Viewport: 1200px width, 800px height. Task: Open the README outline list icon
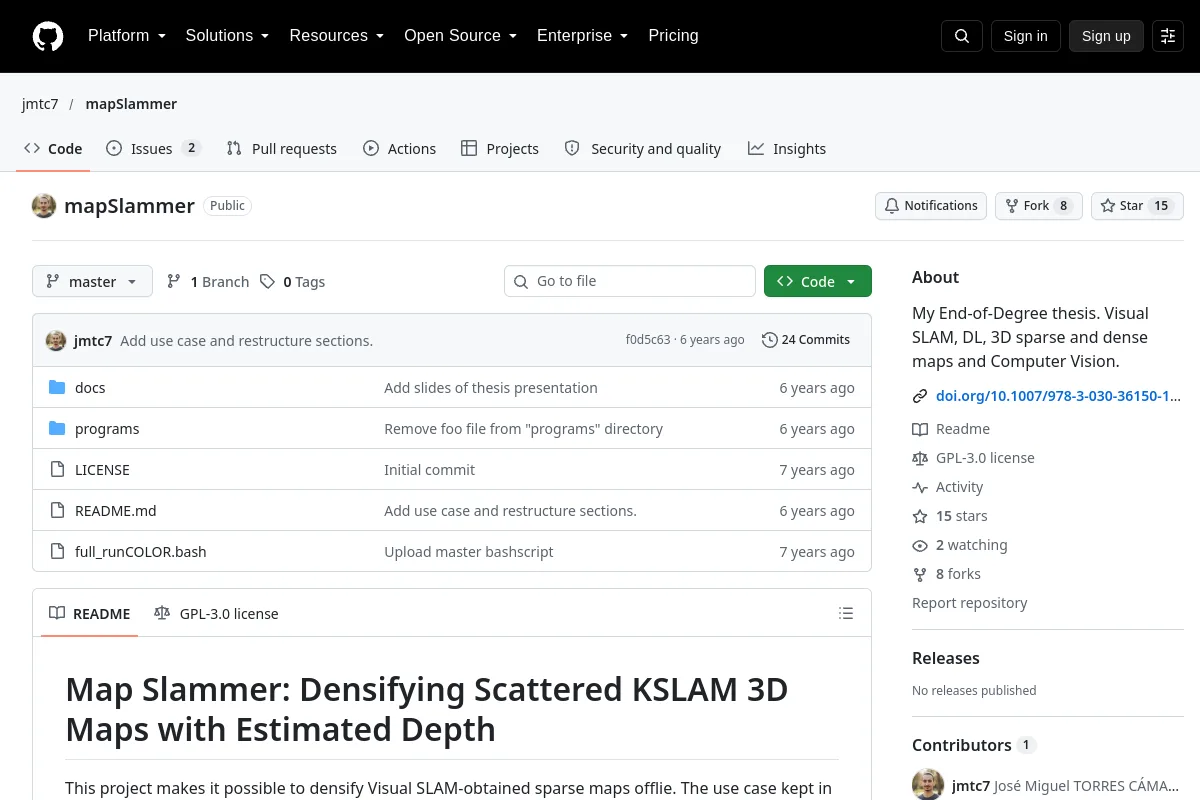tap(846, 613)
